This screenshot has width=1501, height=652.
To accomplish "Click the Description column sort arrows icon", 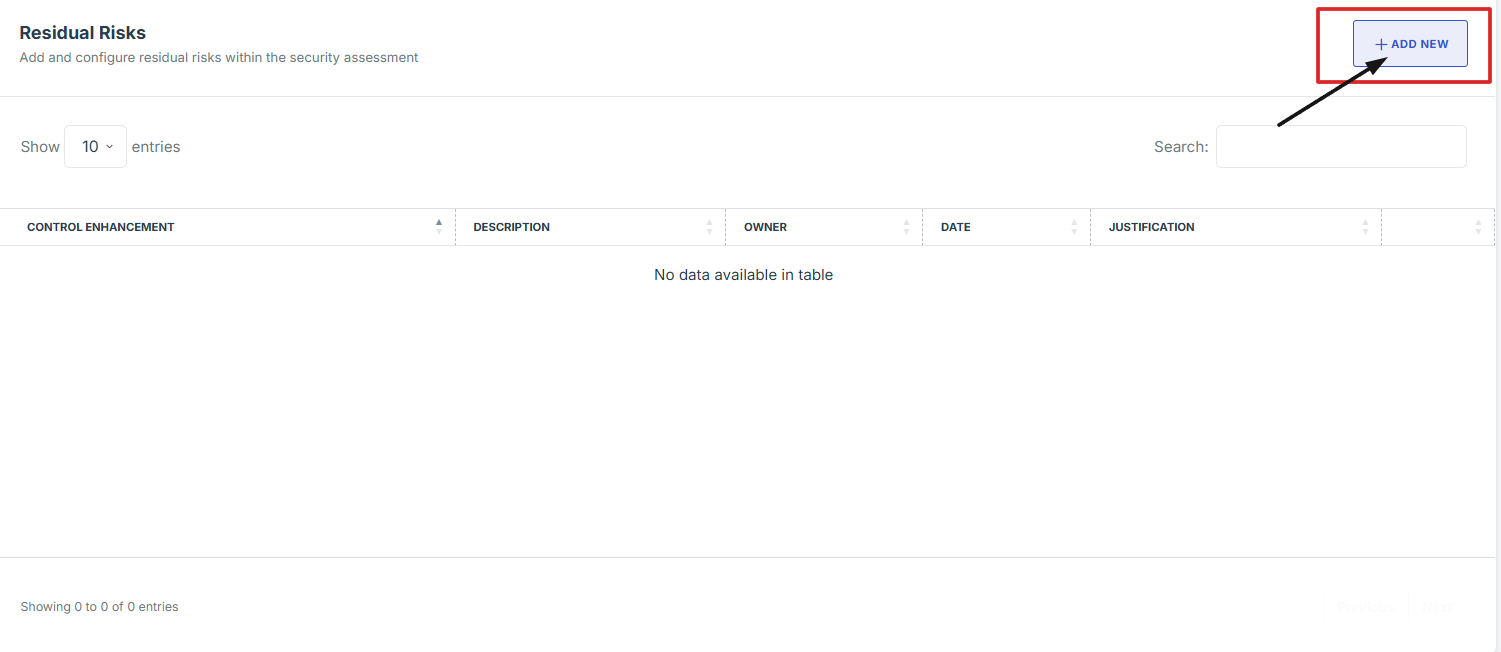I will 709,227.
